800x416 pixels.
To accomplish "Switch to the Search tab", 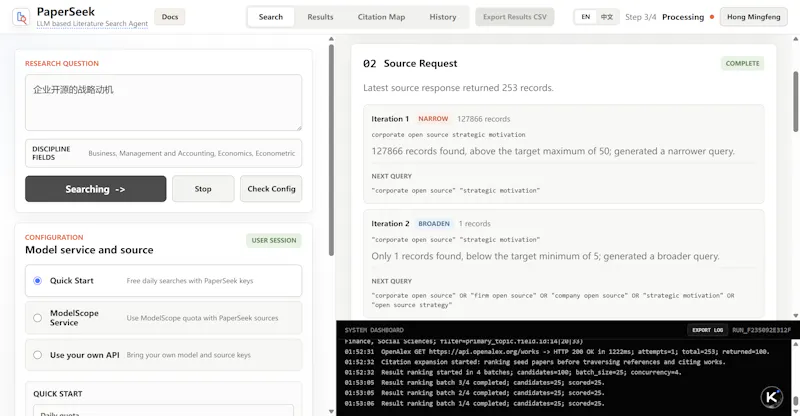I will pos(270,17).
